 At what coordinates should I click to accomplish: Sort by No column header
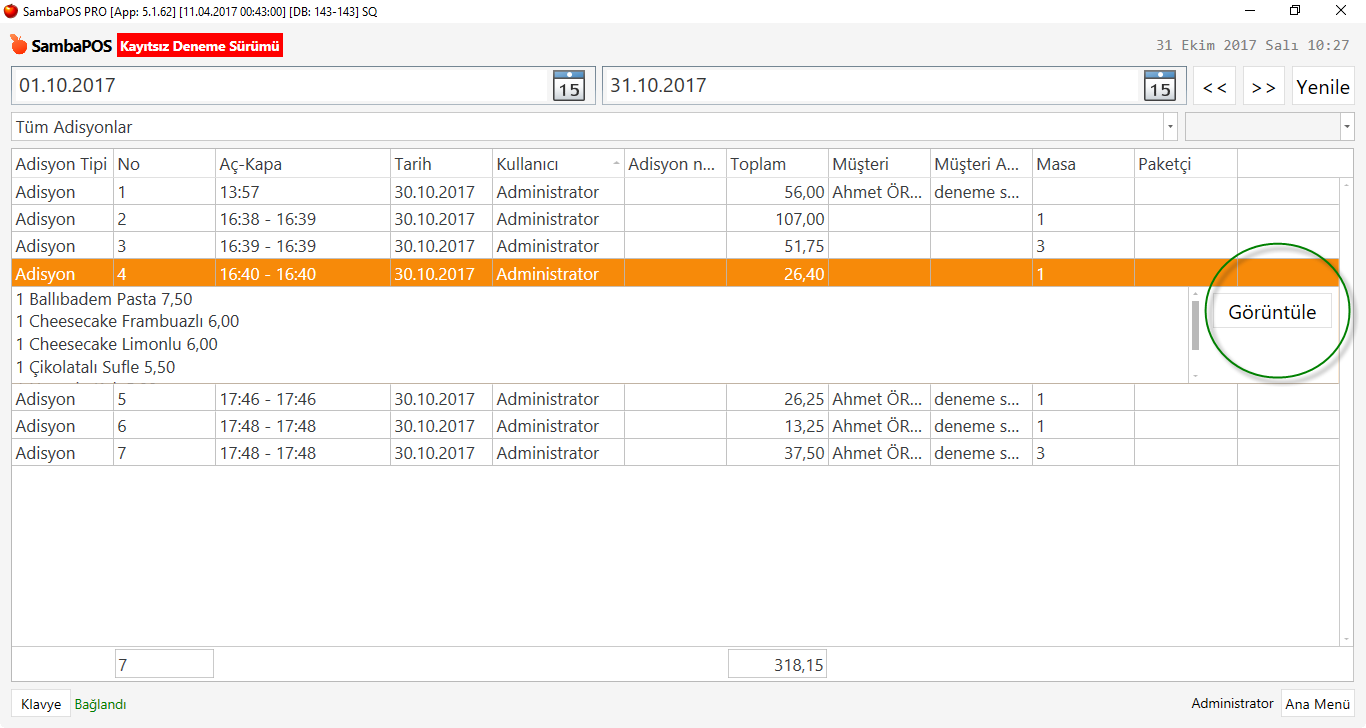[x=165, y=164]
